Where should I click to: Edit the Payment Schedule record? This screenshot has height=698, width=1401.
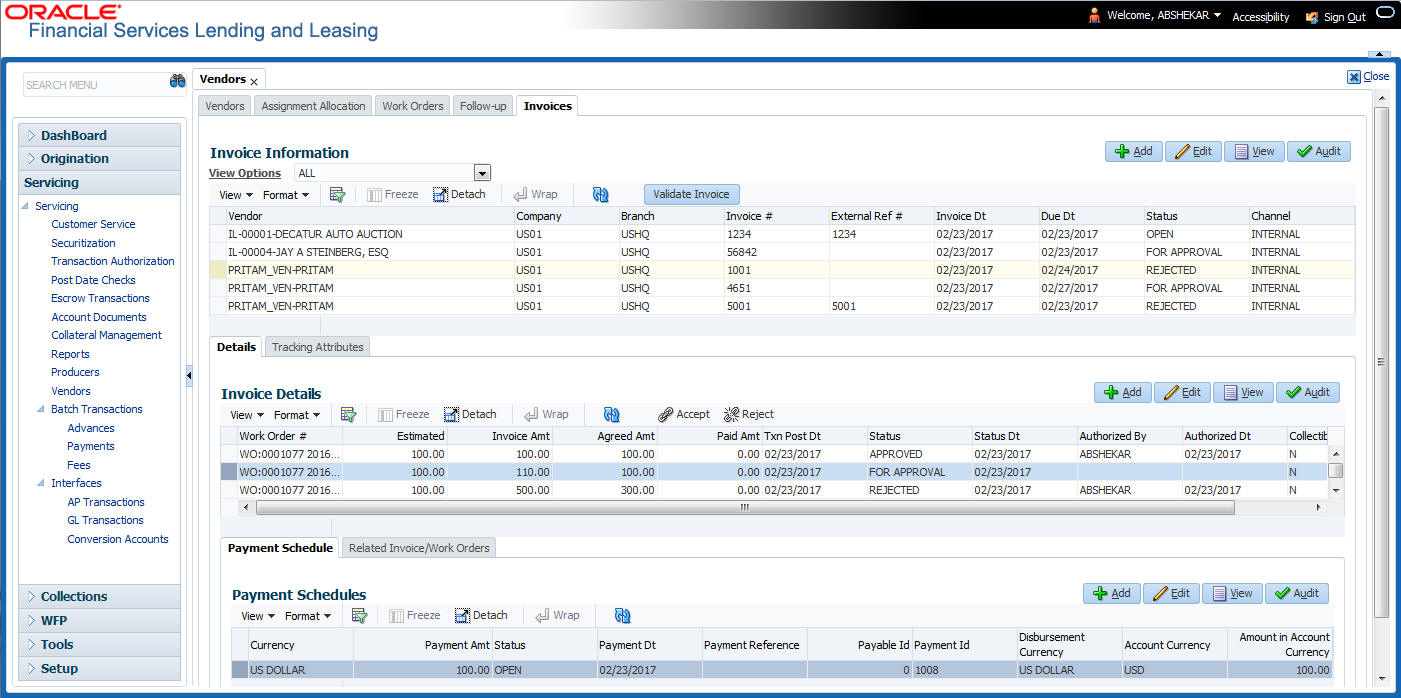[x=1171, y=593]
